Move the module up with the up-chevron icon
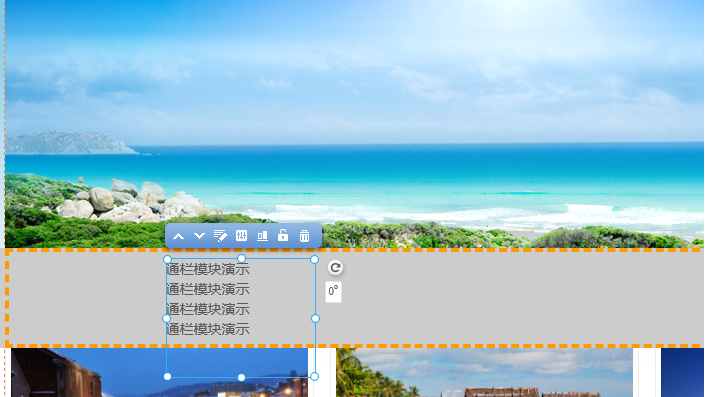The width and height of the screenshot is (705, 397). click(178, 236)
